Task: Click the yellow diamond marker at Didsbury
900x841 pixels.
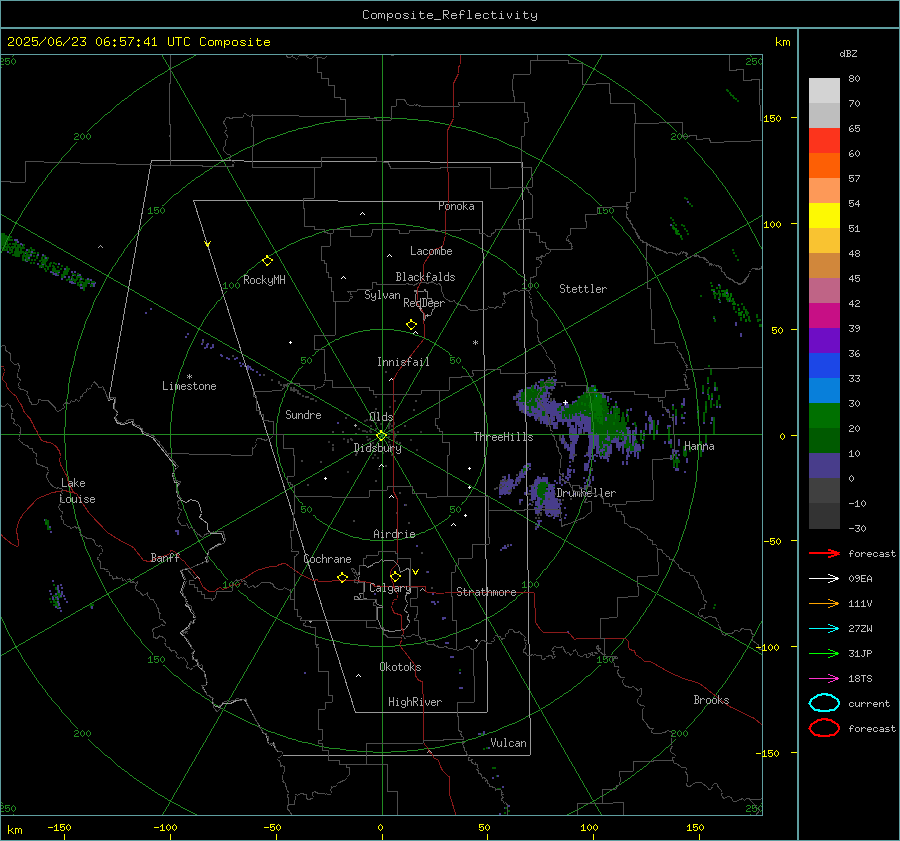Action: pyautogui.click(x=381, y=436)
